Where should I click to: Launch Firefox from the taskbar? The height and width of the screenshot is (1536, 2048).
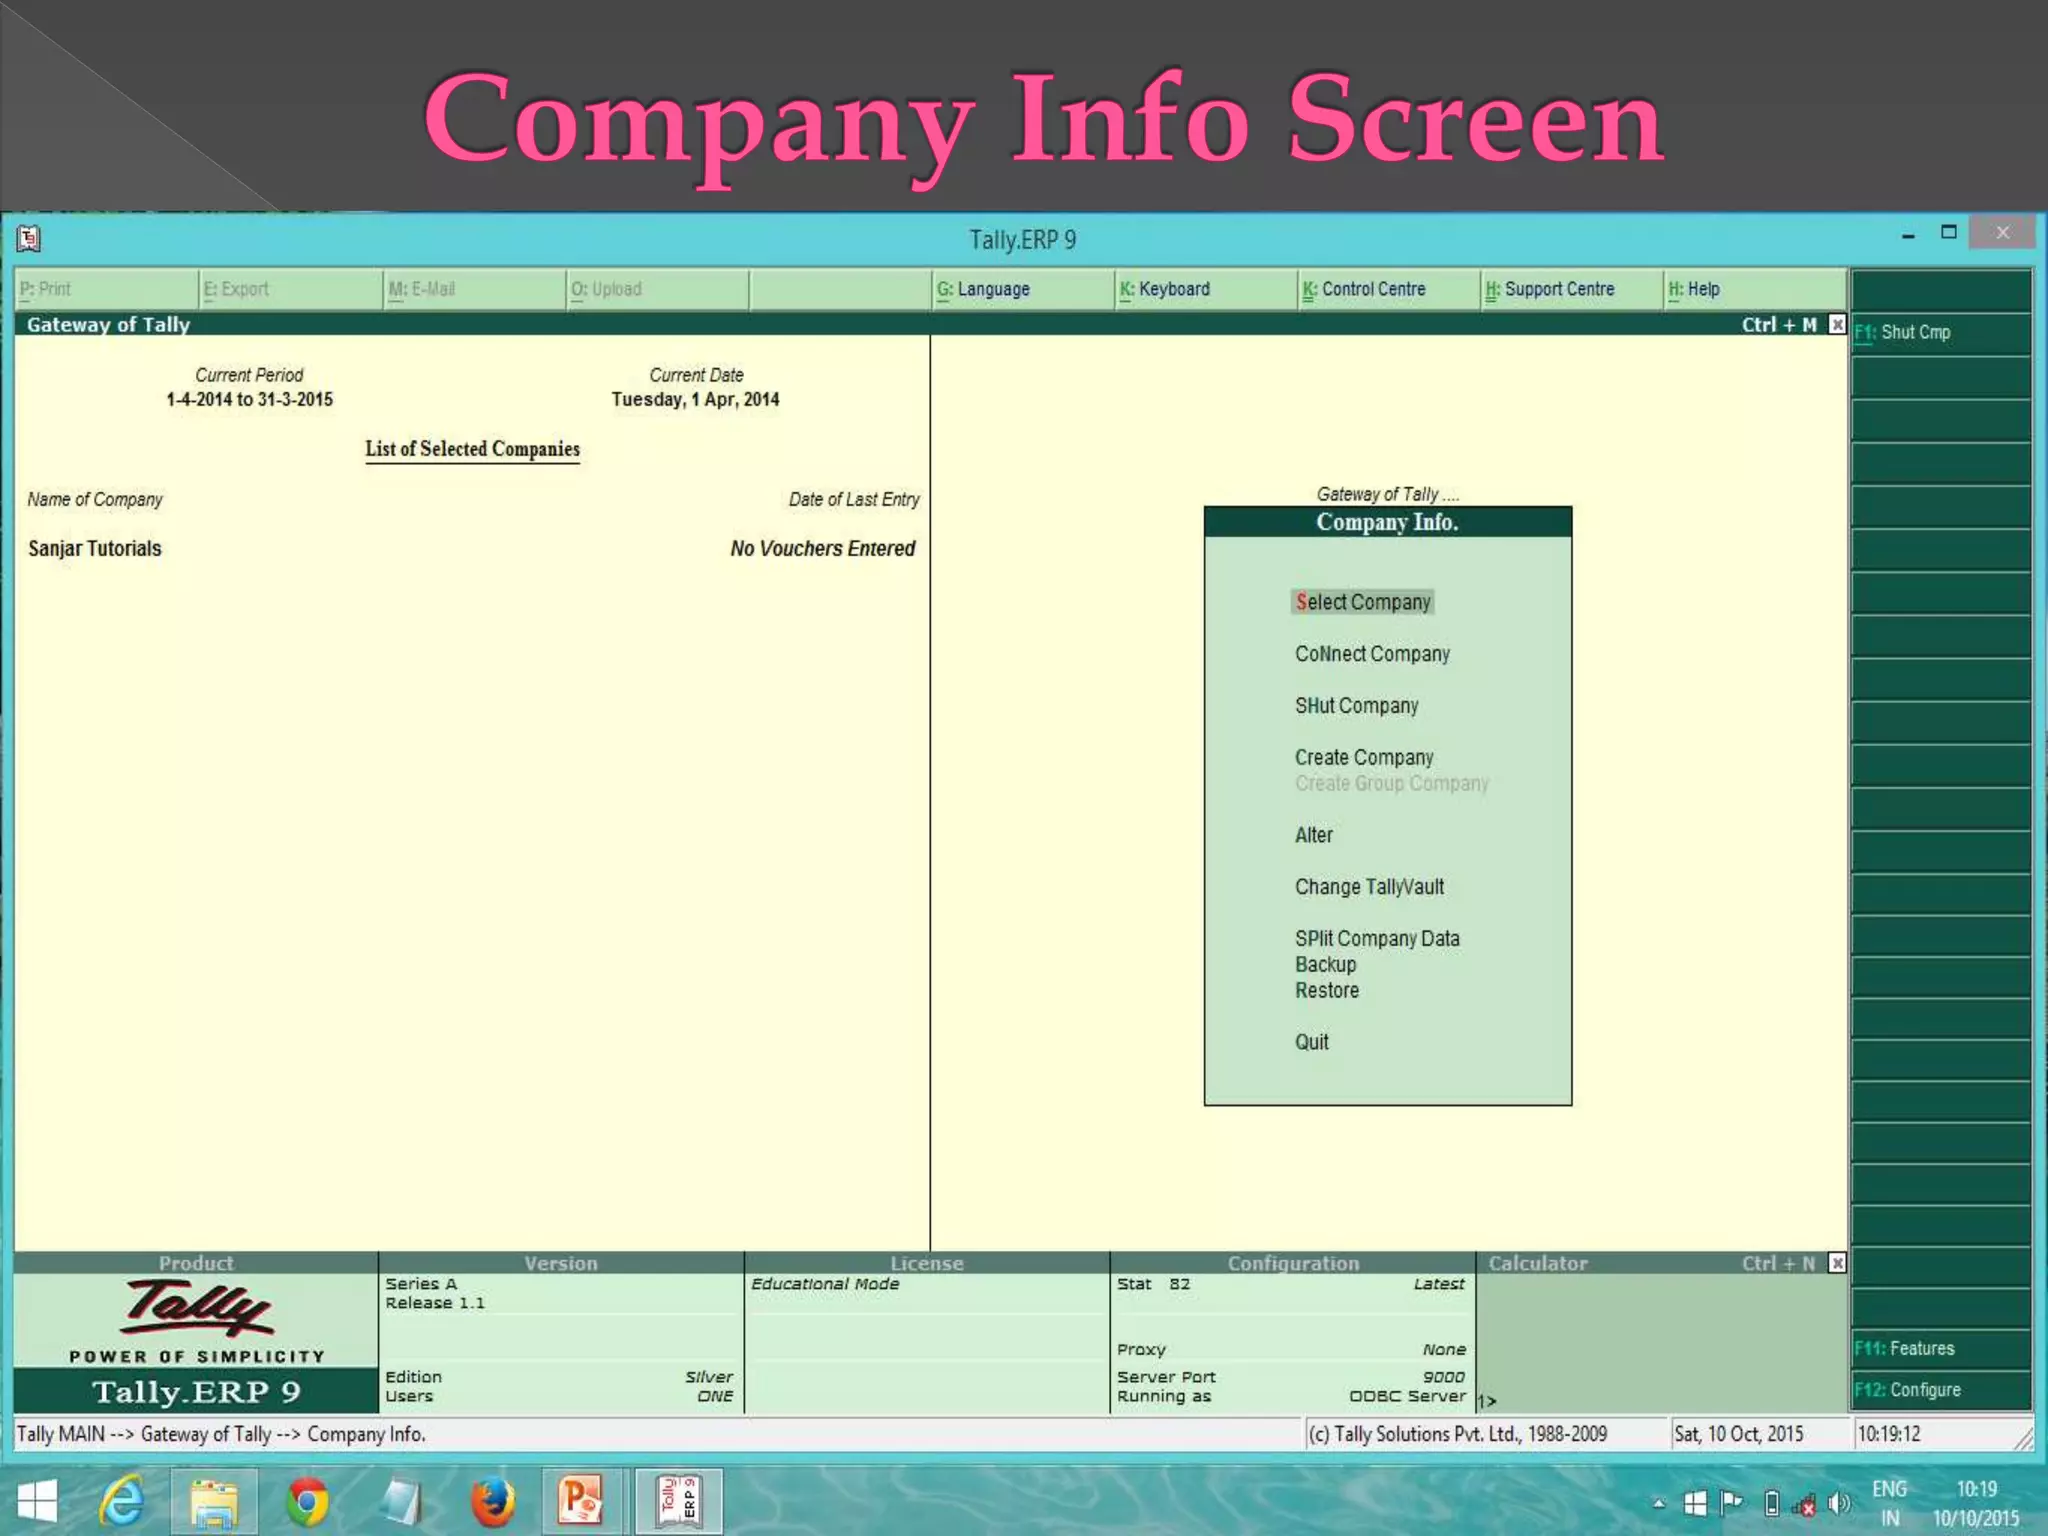(x=492, y=1502)
